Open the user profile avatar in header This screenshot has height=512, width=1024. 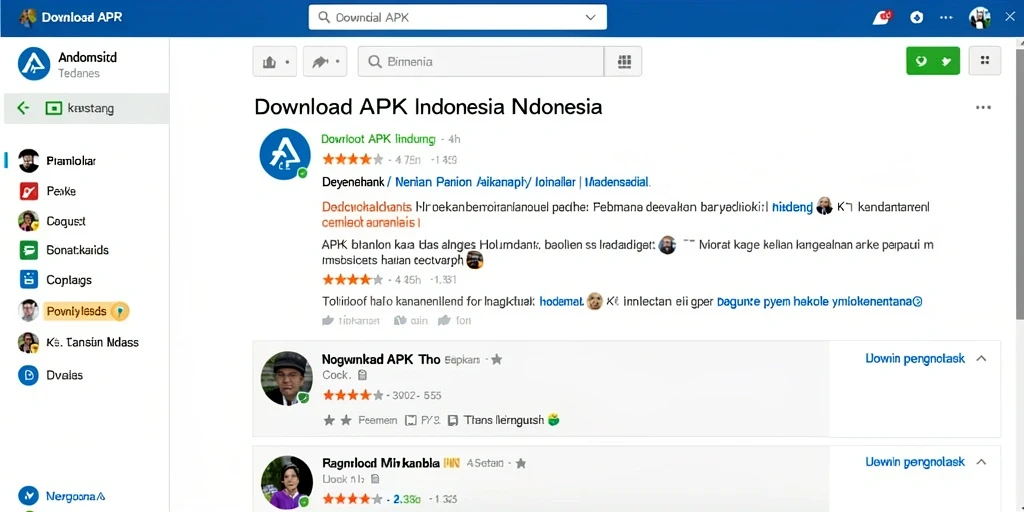point(980,18)
